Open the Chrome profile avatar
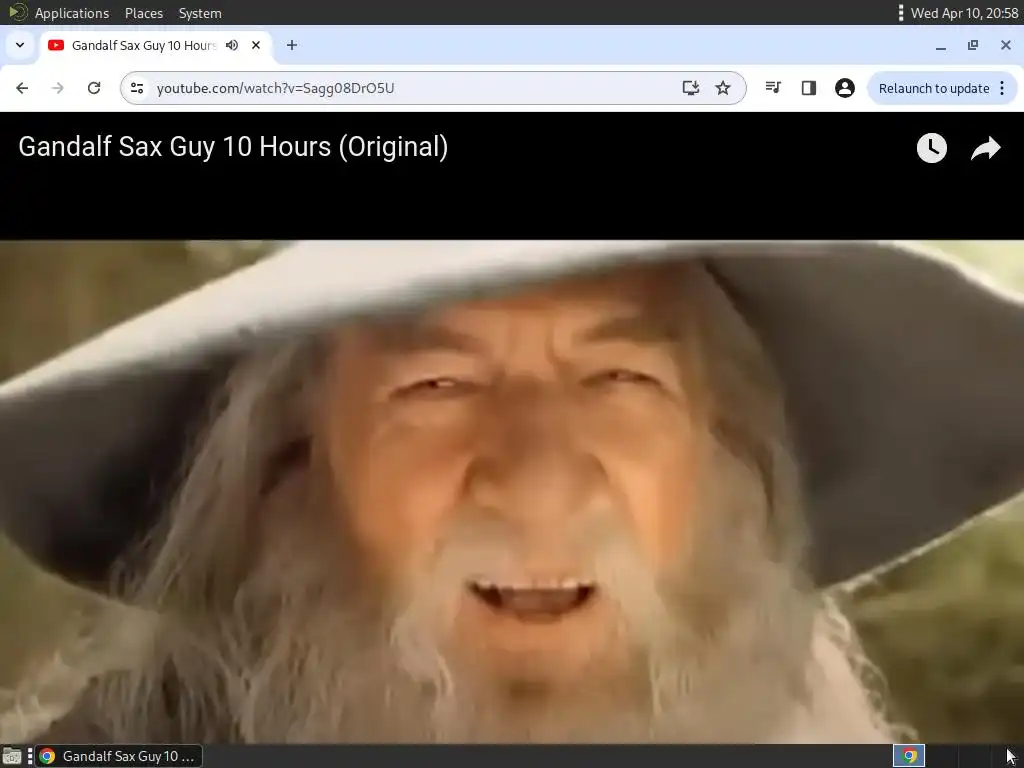The image size is (1024, 768). point(844,88)
